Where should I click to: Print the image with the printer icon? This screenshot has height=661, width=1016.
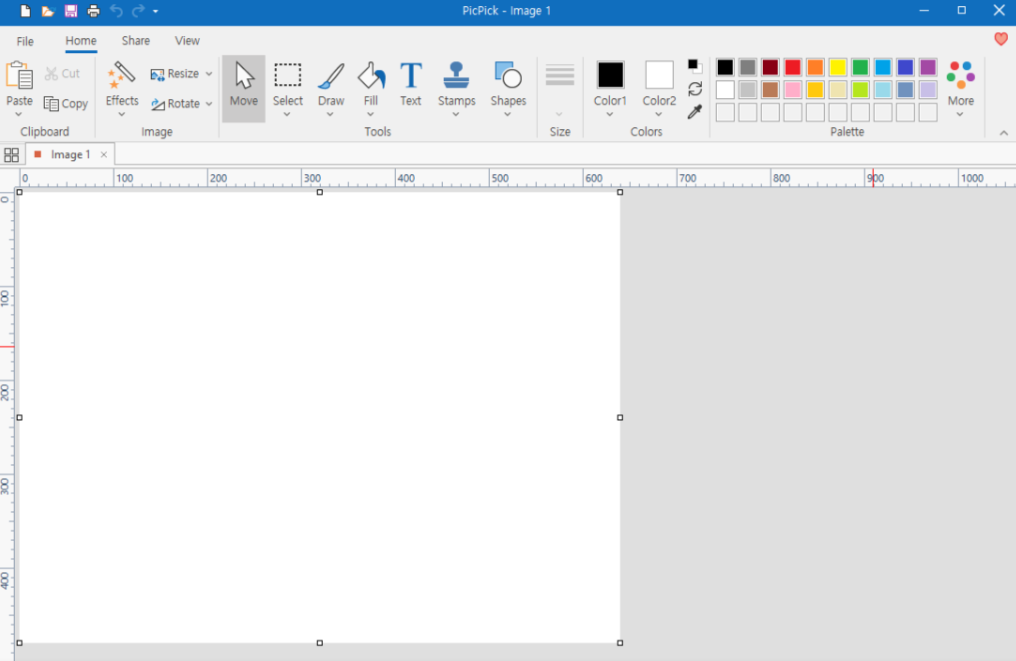93,11
